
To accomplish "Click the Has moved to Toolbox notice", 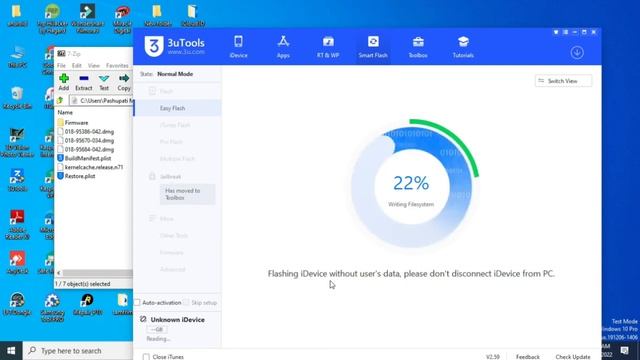I will pyautogui.click(x=187, y=194).
